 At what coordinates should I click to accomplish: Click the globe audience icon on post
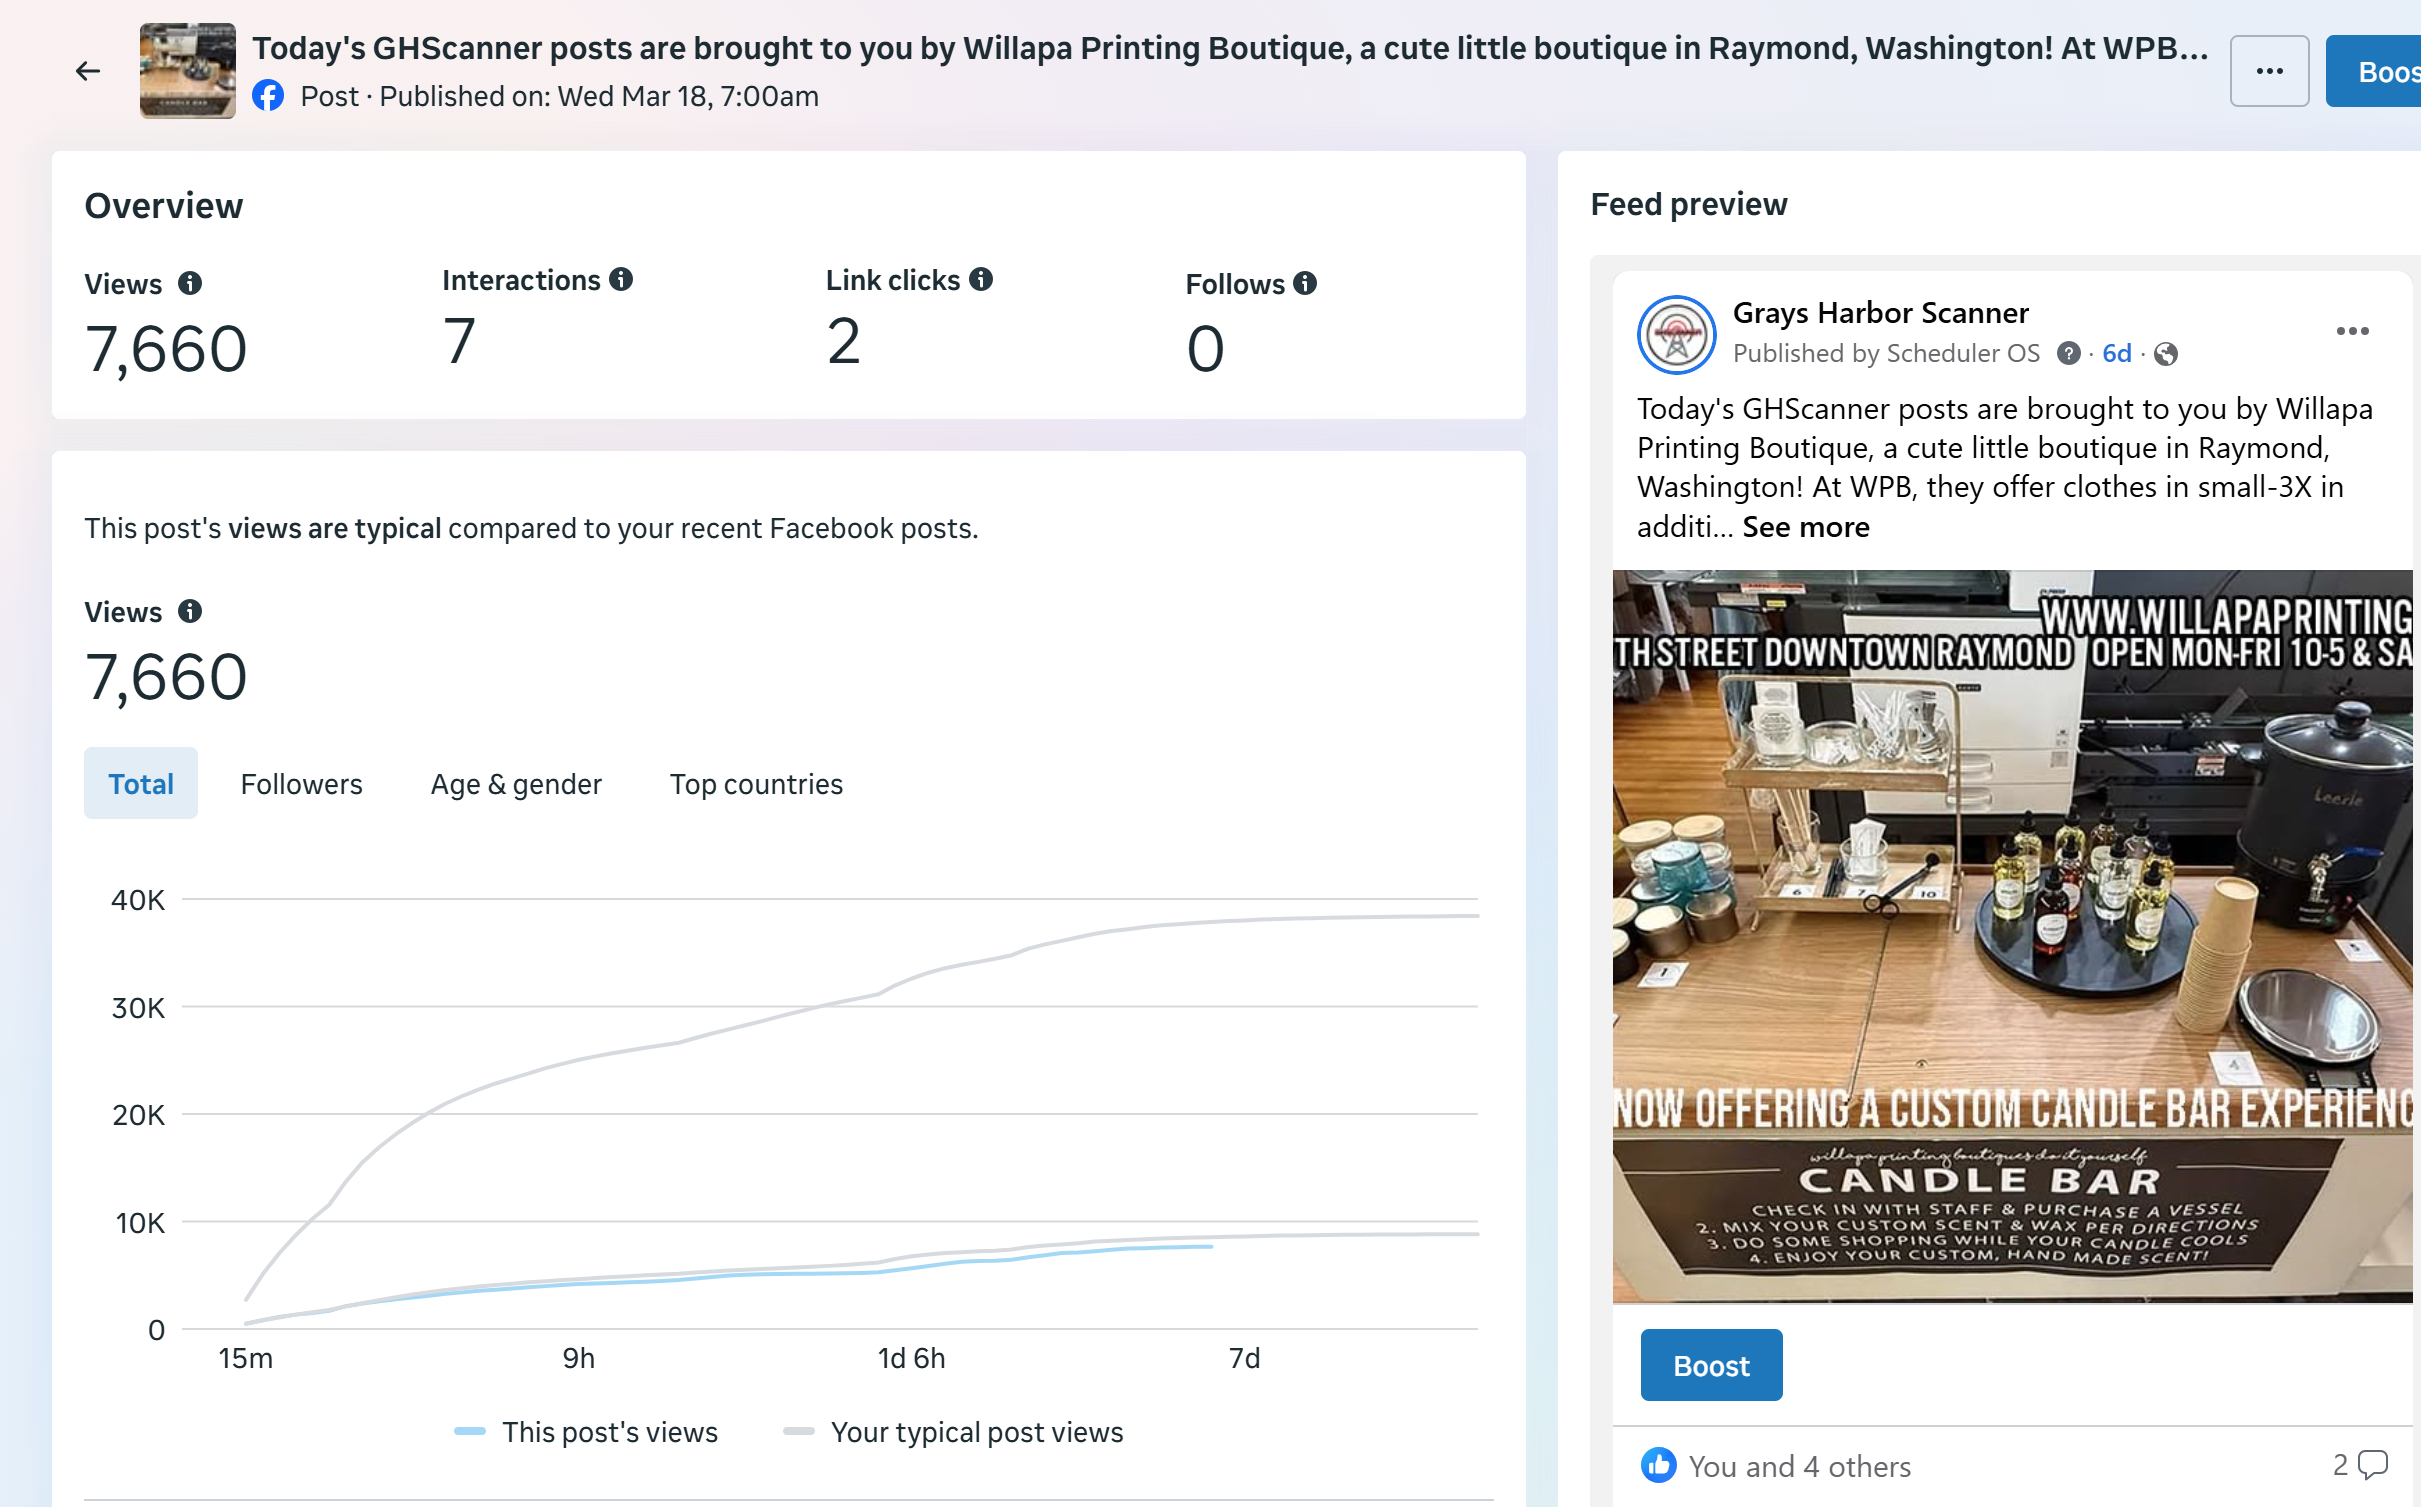[x=2166, y=354]
